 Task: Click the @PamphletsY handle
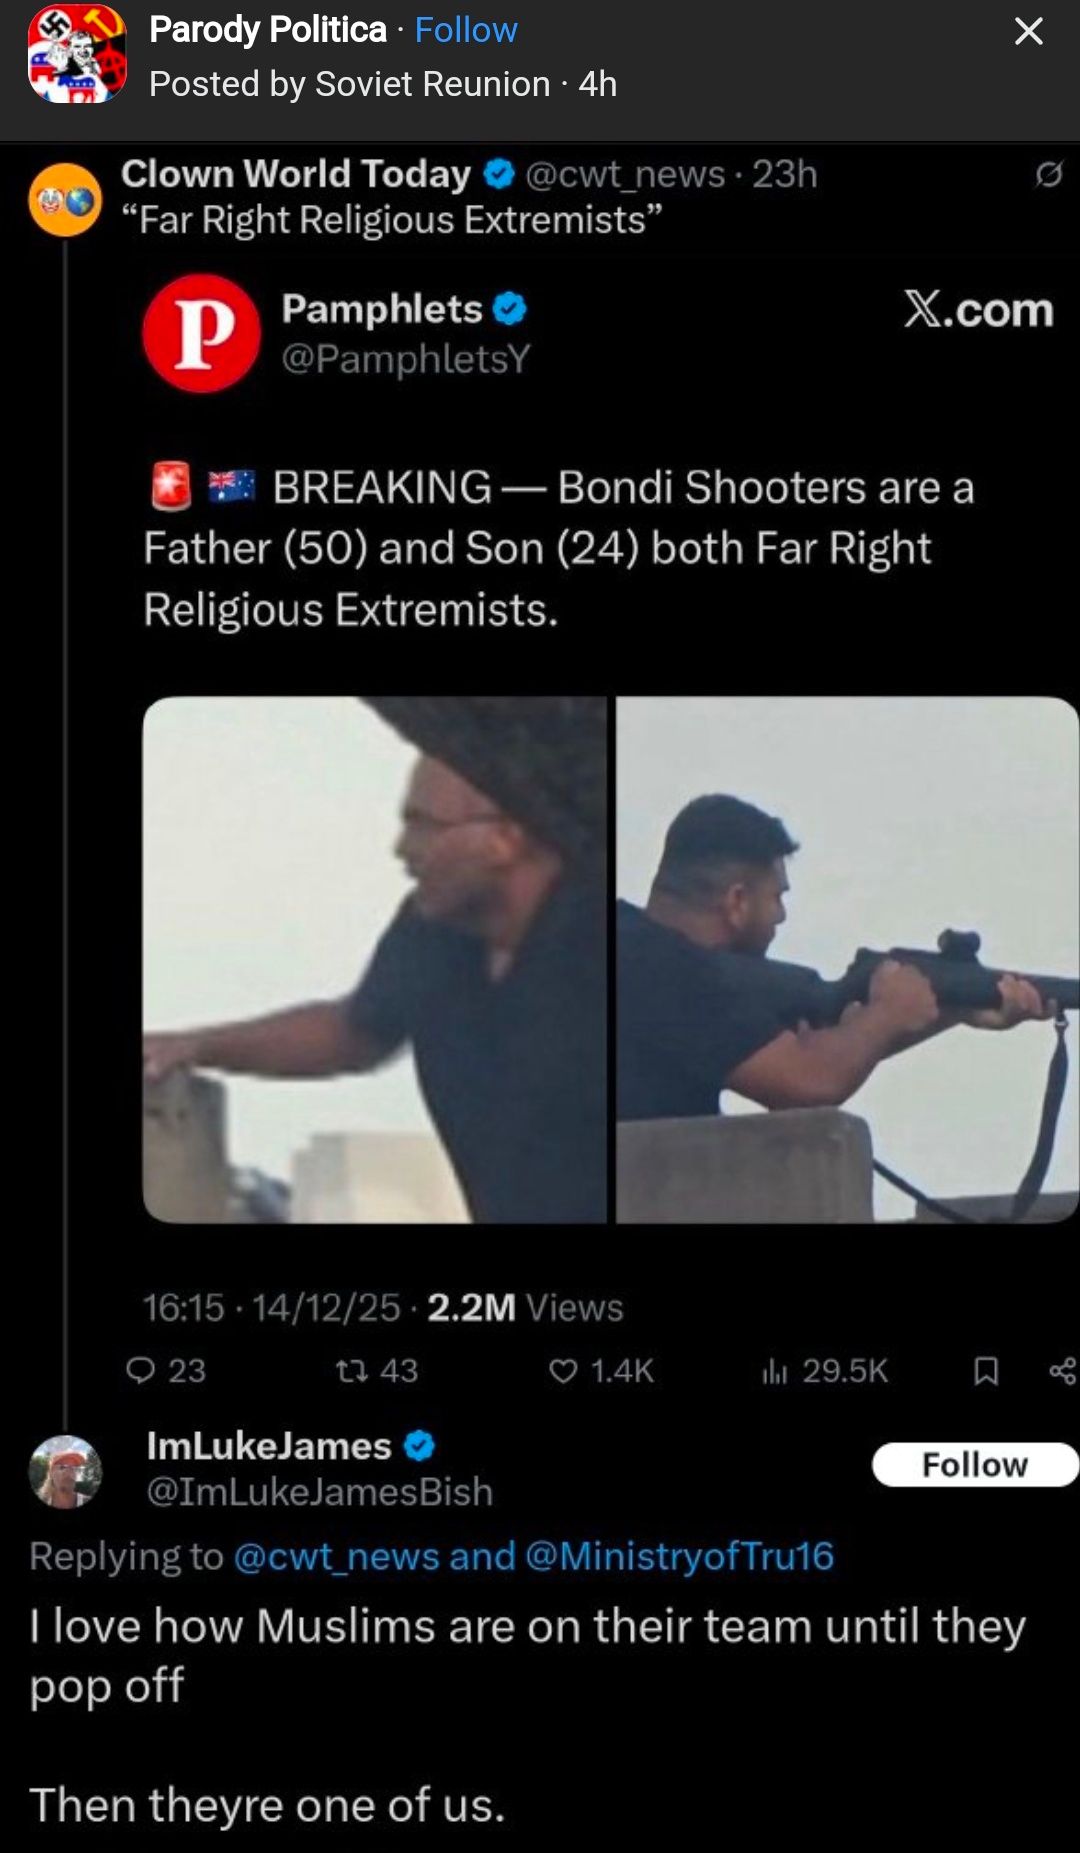point(405,358)
